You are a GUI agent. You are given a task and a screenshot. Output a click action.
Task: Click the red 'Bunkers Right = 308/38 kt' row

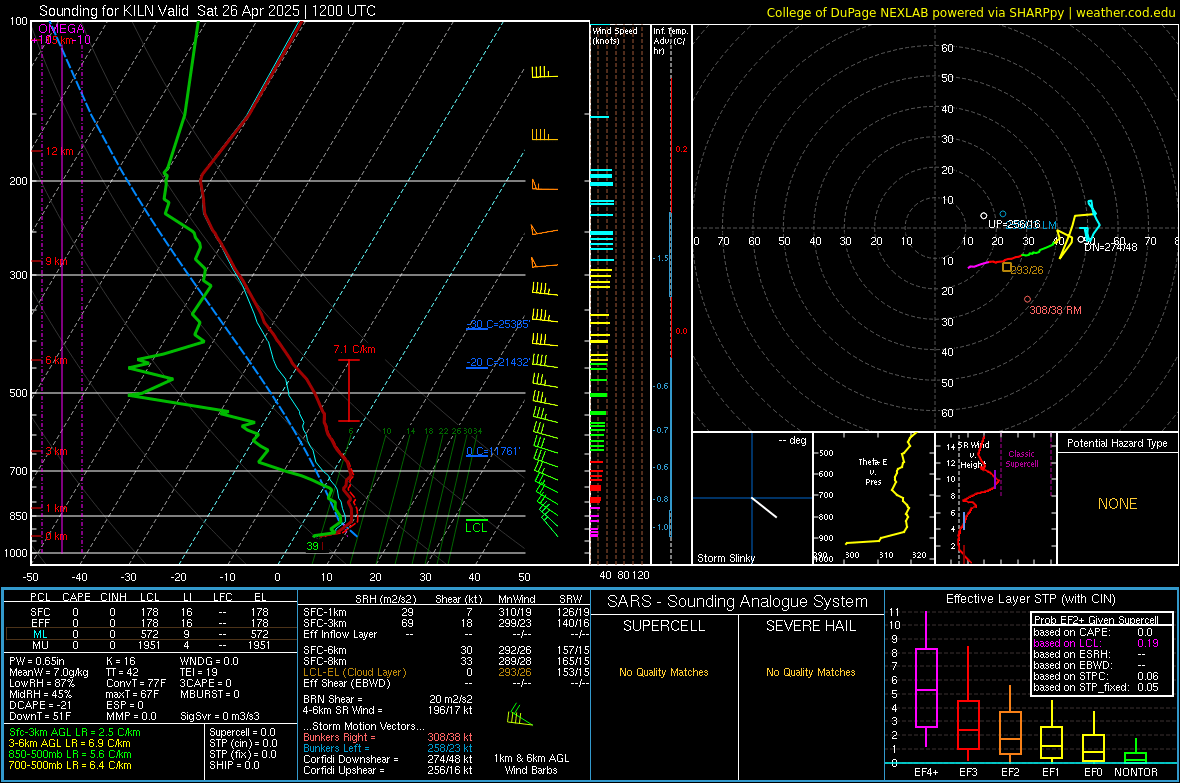(388, 738)
